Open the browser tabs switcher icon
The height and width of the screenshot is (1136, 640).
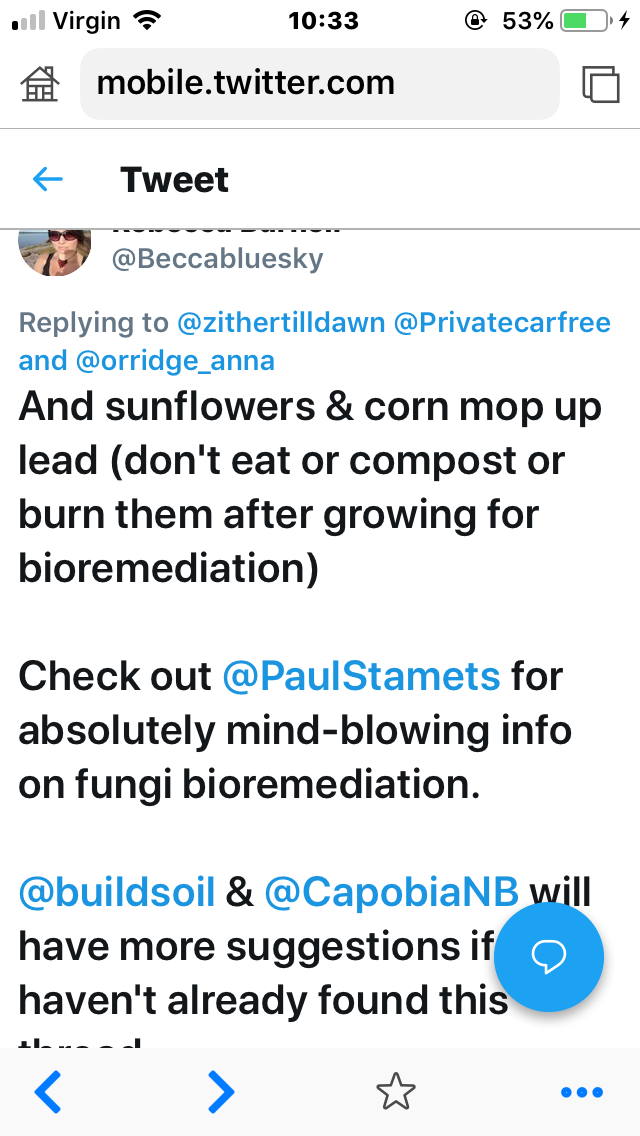point(601,84)
